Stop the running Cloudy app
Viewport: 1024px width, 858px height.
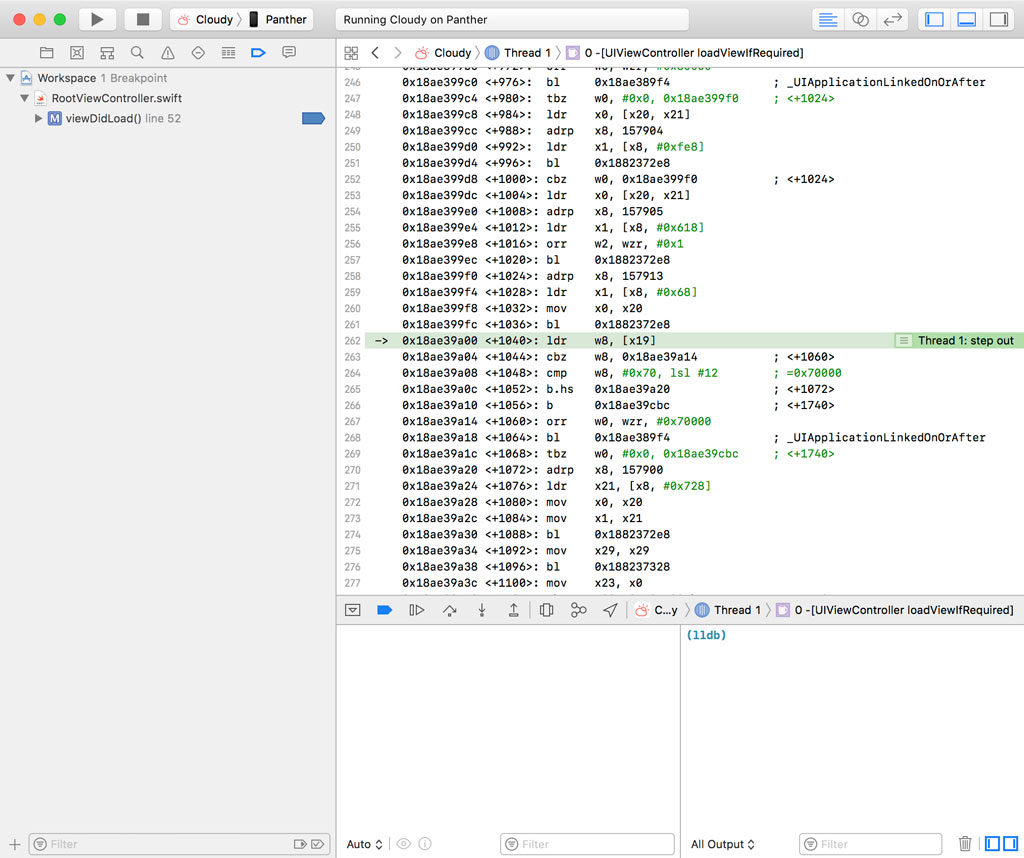[143, 19]
